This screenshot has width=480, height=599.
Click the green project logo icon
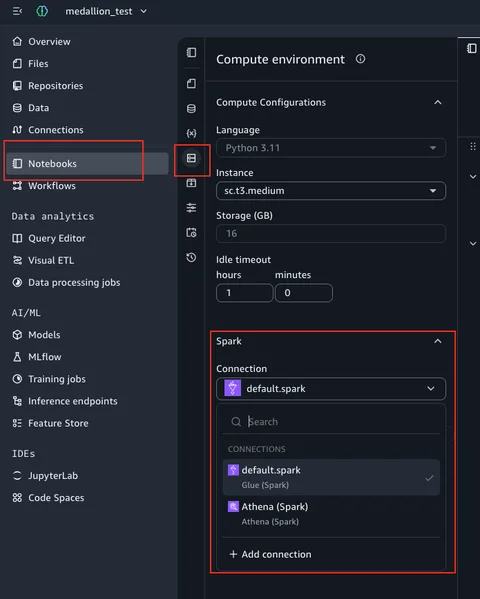coord(42,11)
